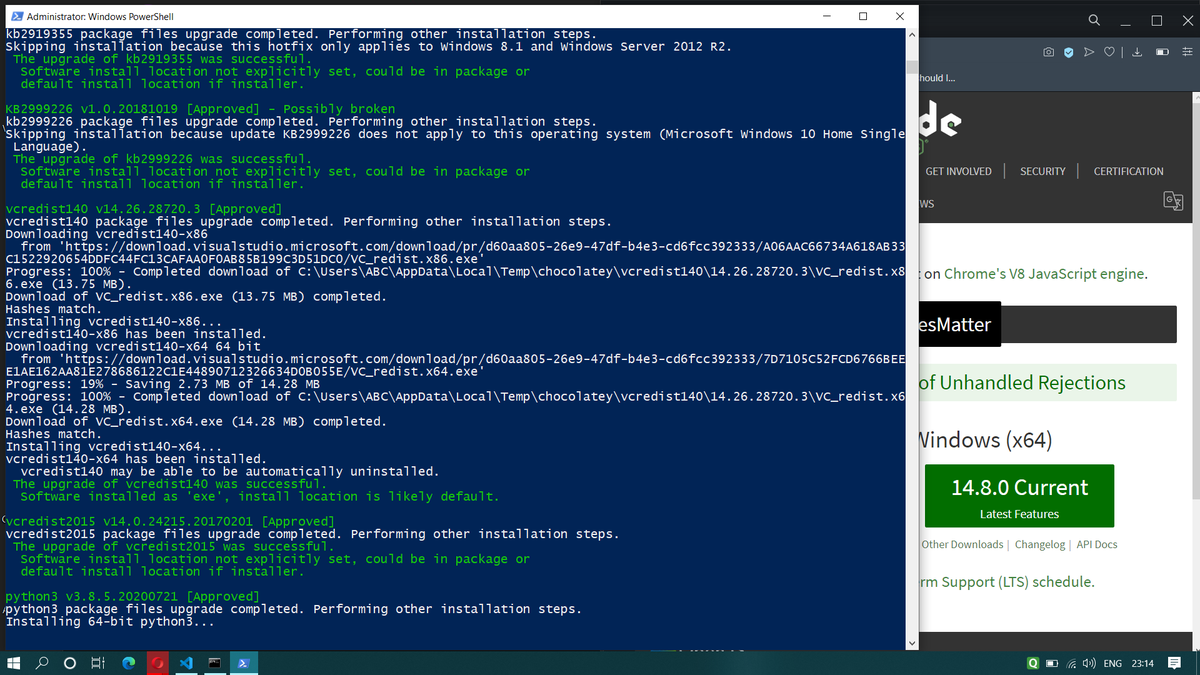Click the blue privacy protection shield icon
This screenshot has height=675, width=1200.
1069,52
